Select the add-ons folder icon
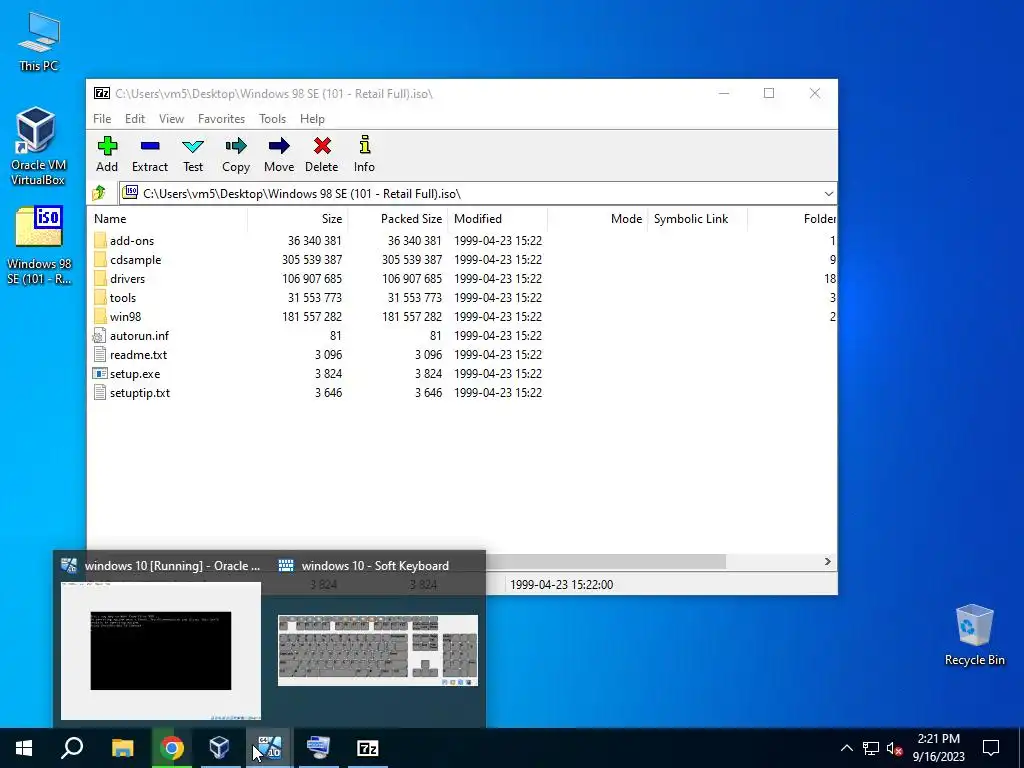 99,240
